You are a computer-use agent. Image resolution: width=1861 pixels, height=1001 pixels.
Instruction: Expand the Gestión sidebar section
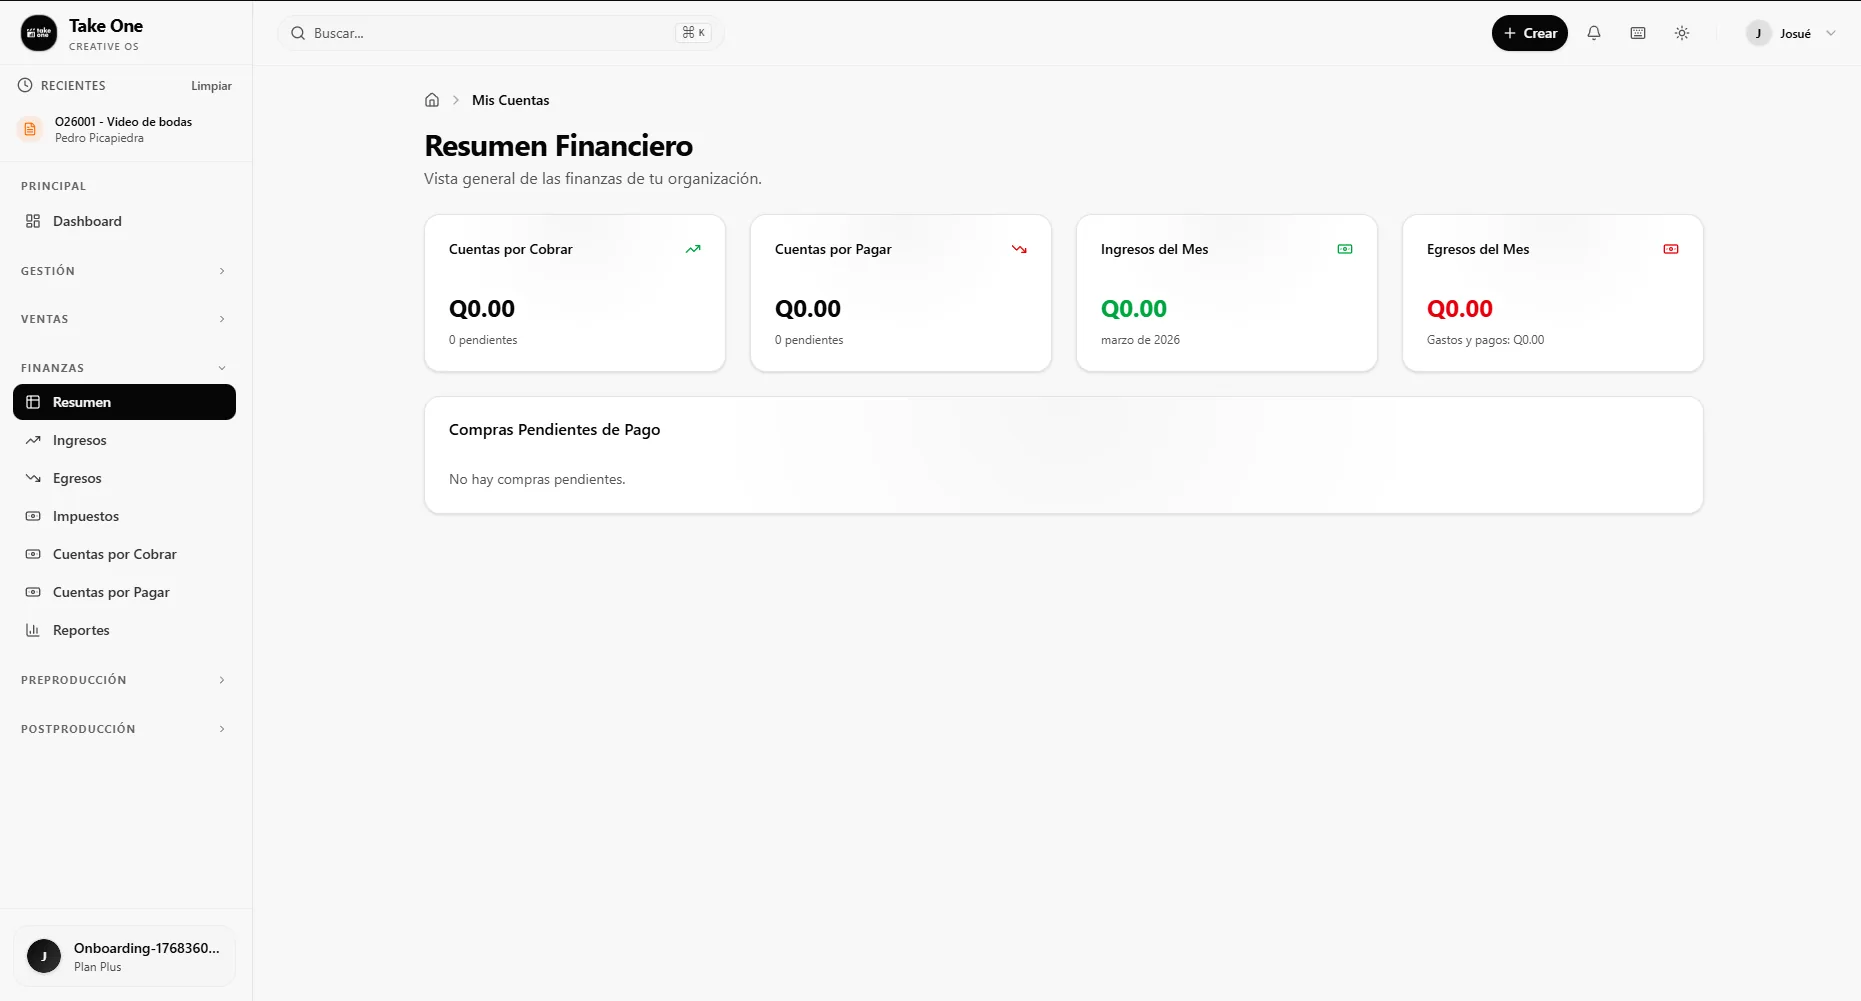click(124, 271)
